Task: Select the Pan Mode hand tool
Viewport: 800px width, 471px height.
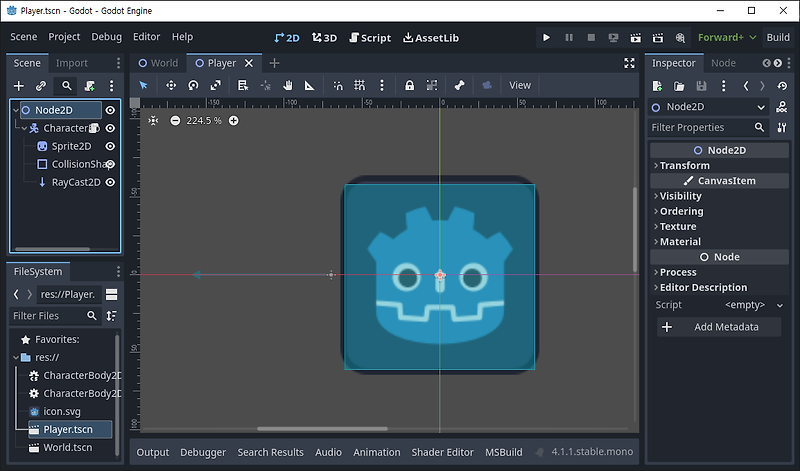Action: [x=288, y=85]
